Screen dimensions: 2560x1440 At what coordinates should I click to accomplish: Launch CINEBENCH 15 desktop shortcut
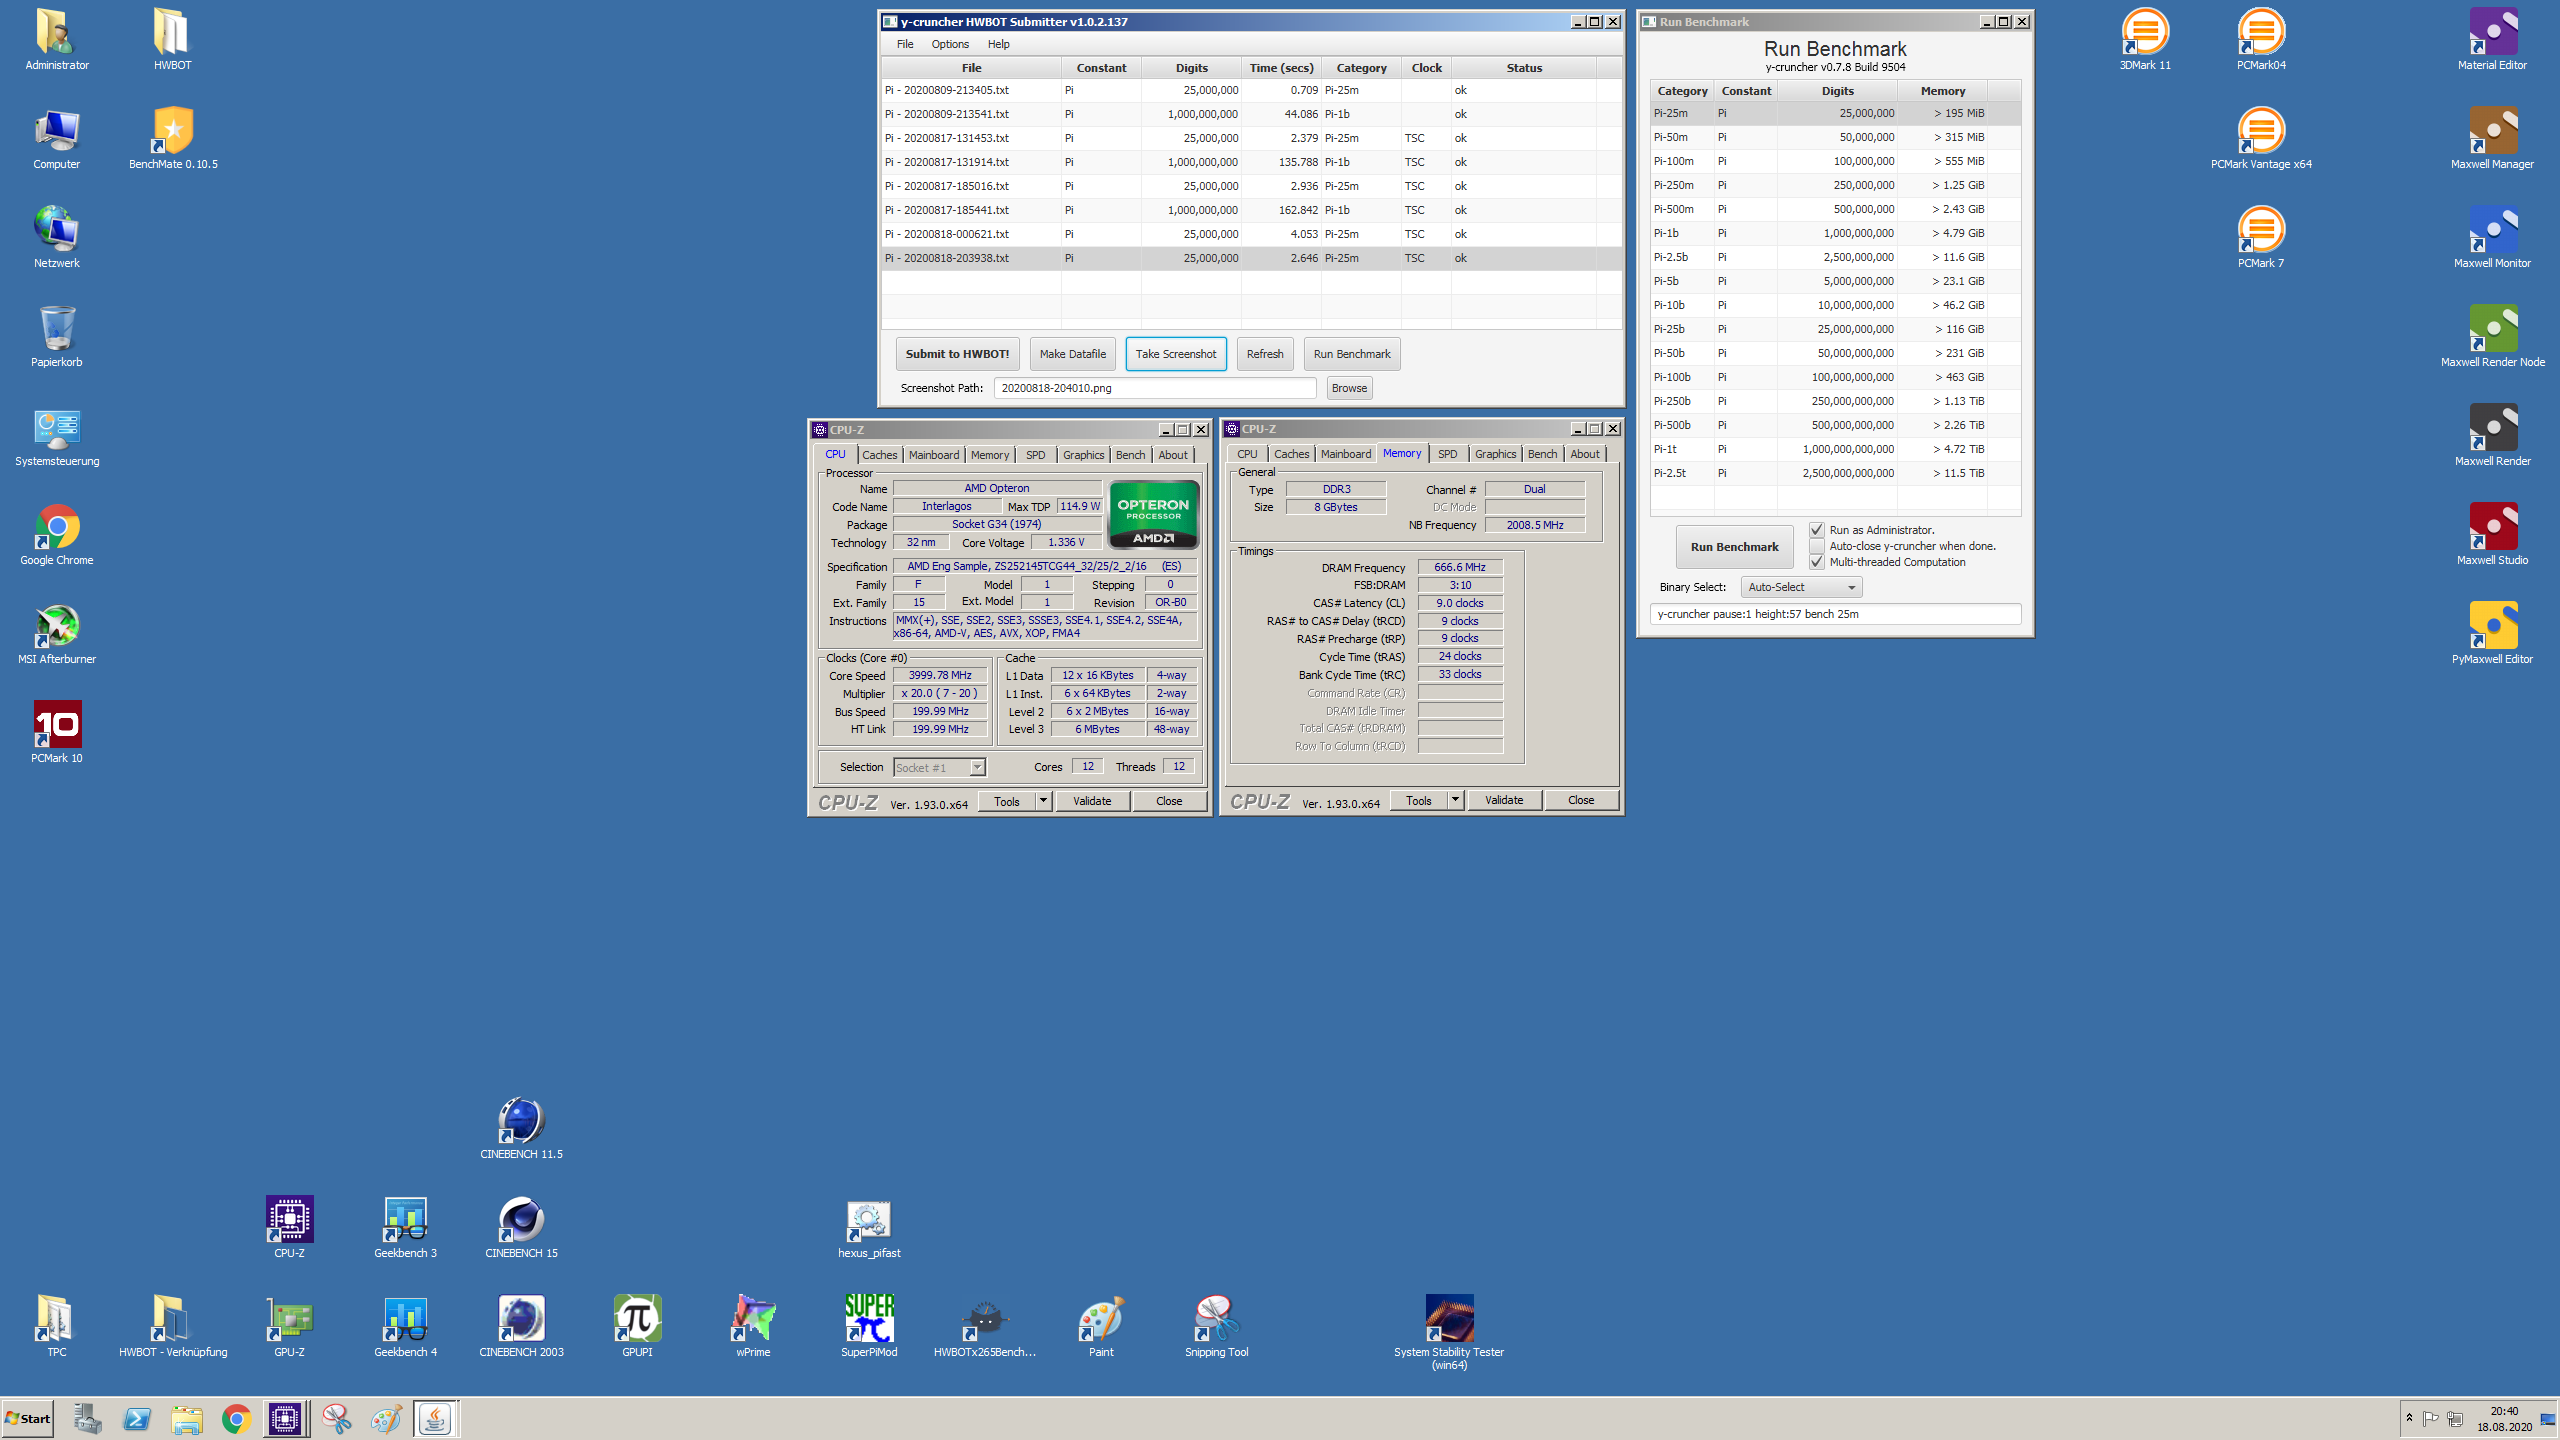click(521, 1227)
